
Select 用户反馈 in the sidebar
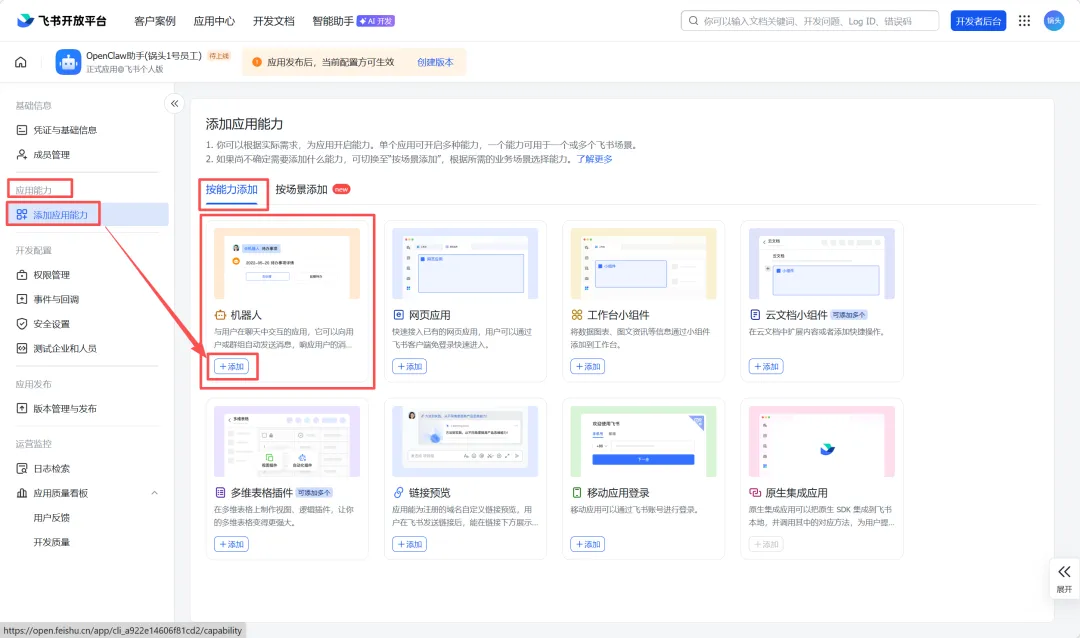[x=52, y=517]
